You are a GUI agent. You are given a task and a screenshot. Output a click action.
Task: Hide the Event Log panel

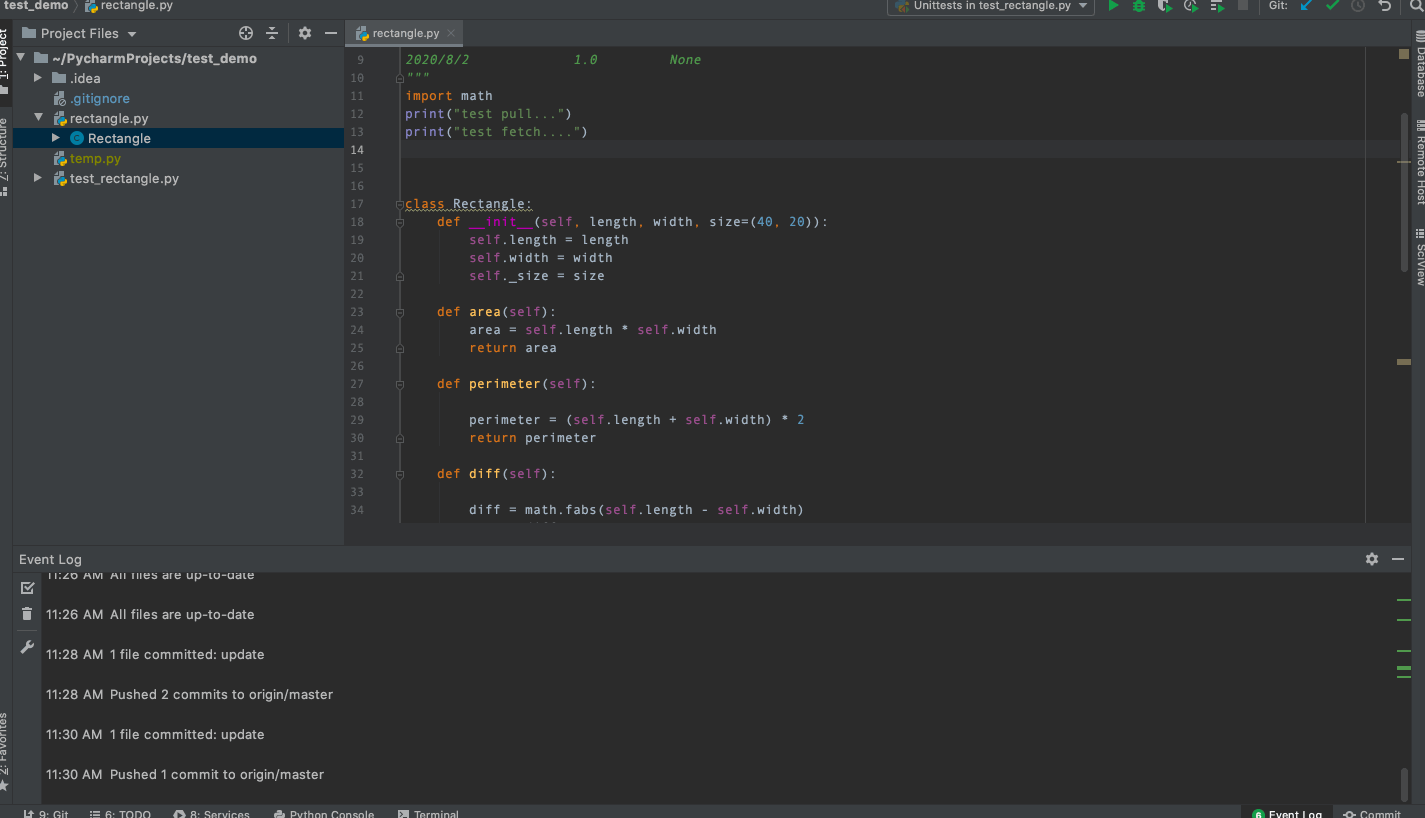point(1398,559)
